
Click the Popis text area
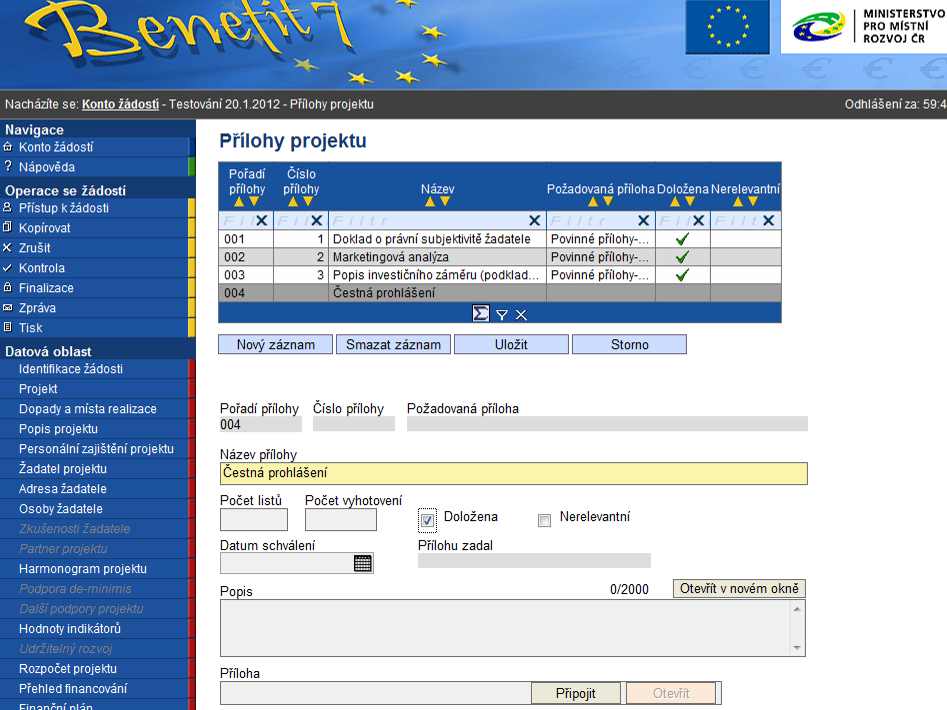pos(513,628)
